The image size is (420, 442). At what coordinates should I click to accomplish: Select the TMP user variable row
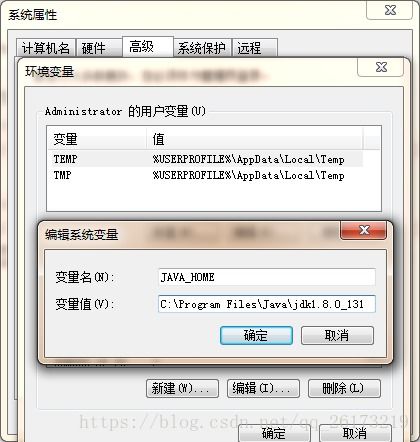tap(205, 175)
